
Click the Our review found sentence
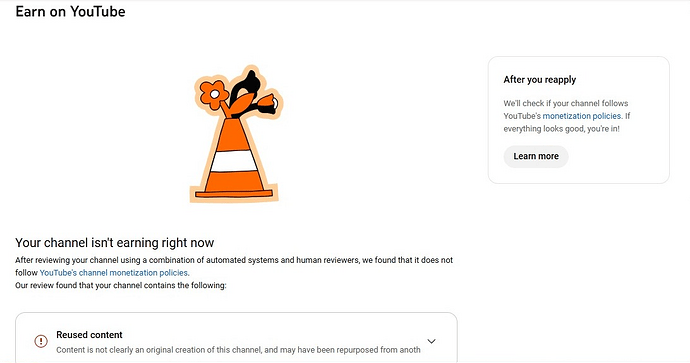[121, 286]
